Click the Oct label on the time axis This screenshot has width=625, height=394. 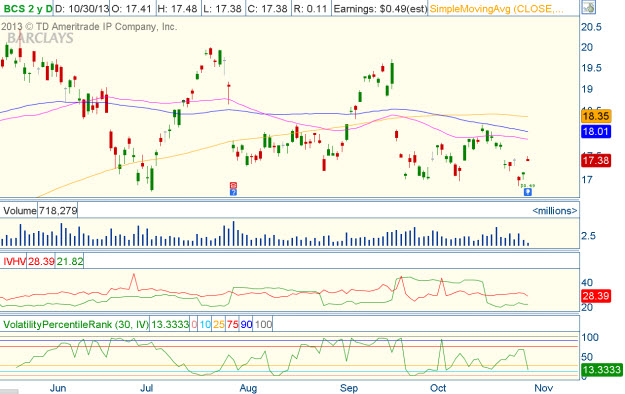pos(438,388)
